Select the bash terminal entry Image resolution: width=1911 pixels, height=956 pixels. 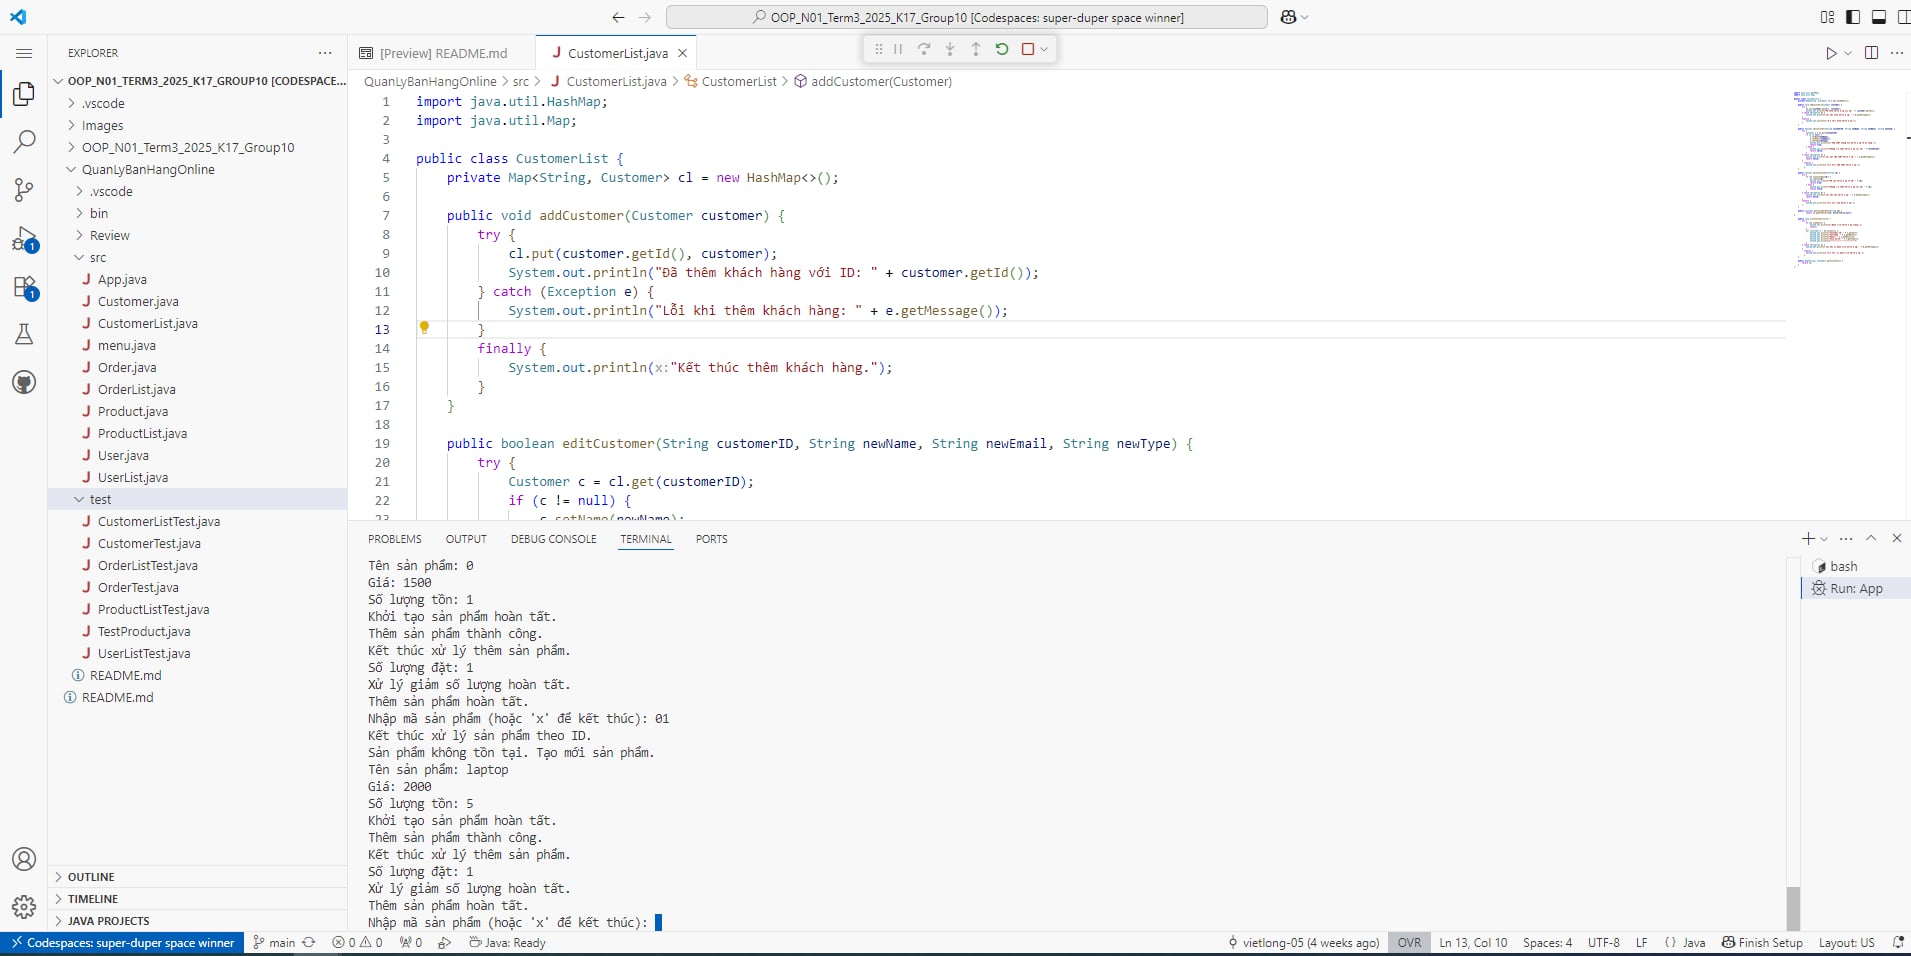coord(1855,566)
